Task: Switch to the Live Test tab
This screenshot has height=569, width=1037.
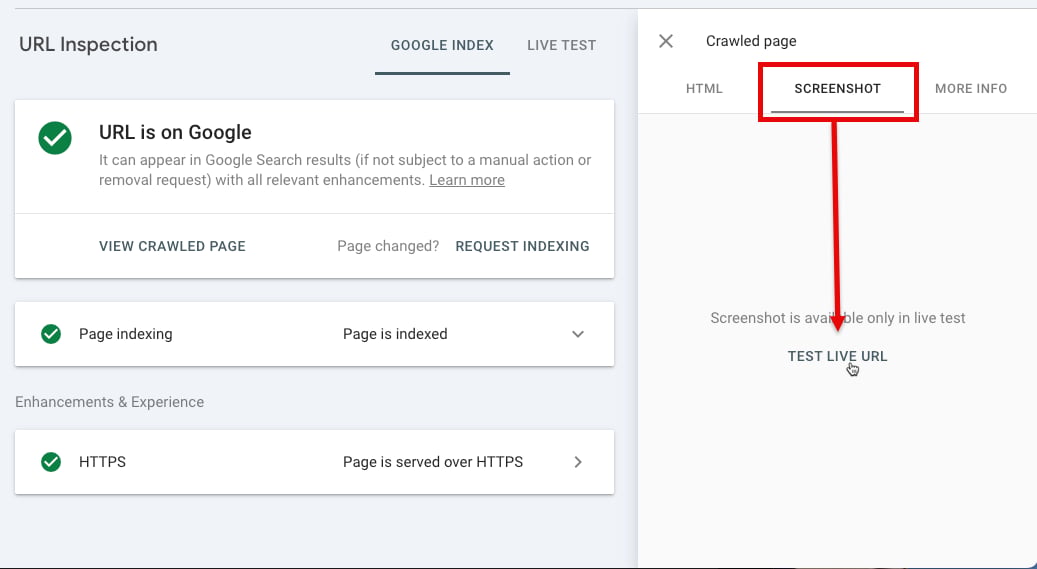Action: [x=561, y=46]
